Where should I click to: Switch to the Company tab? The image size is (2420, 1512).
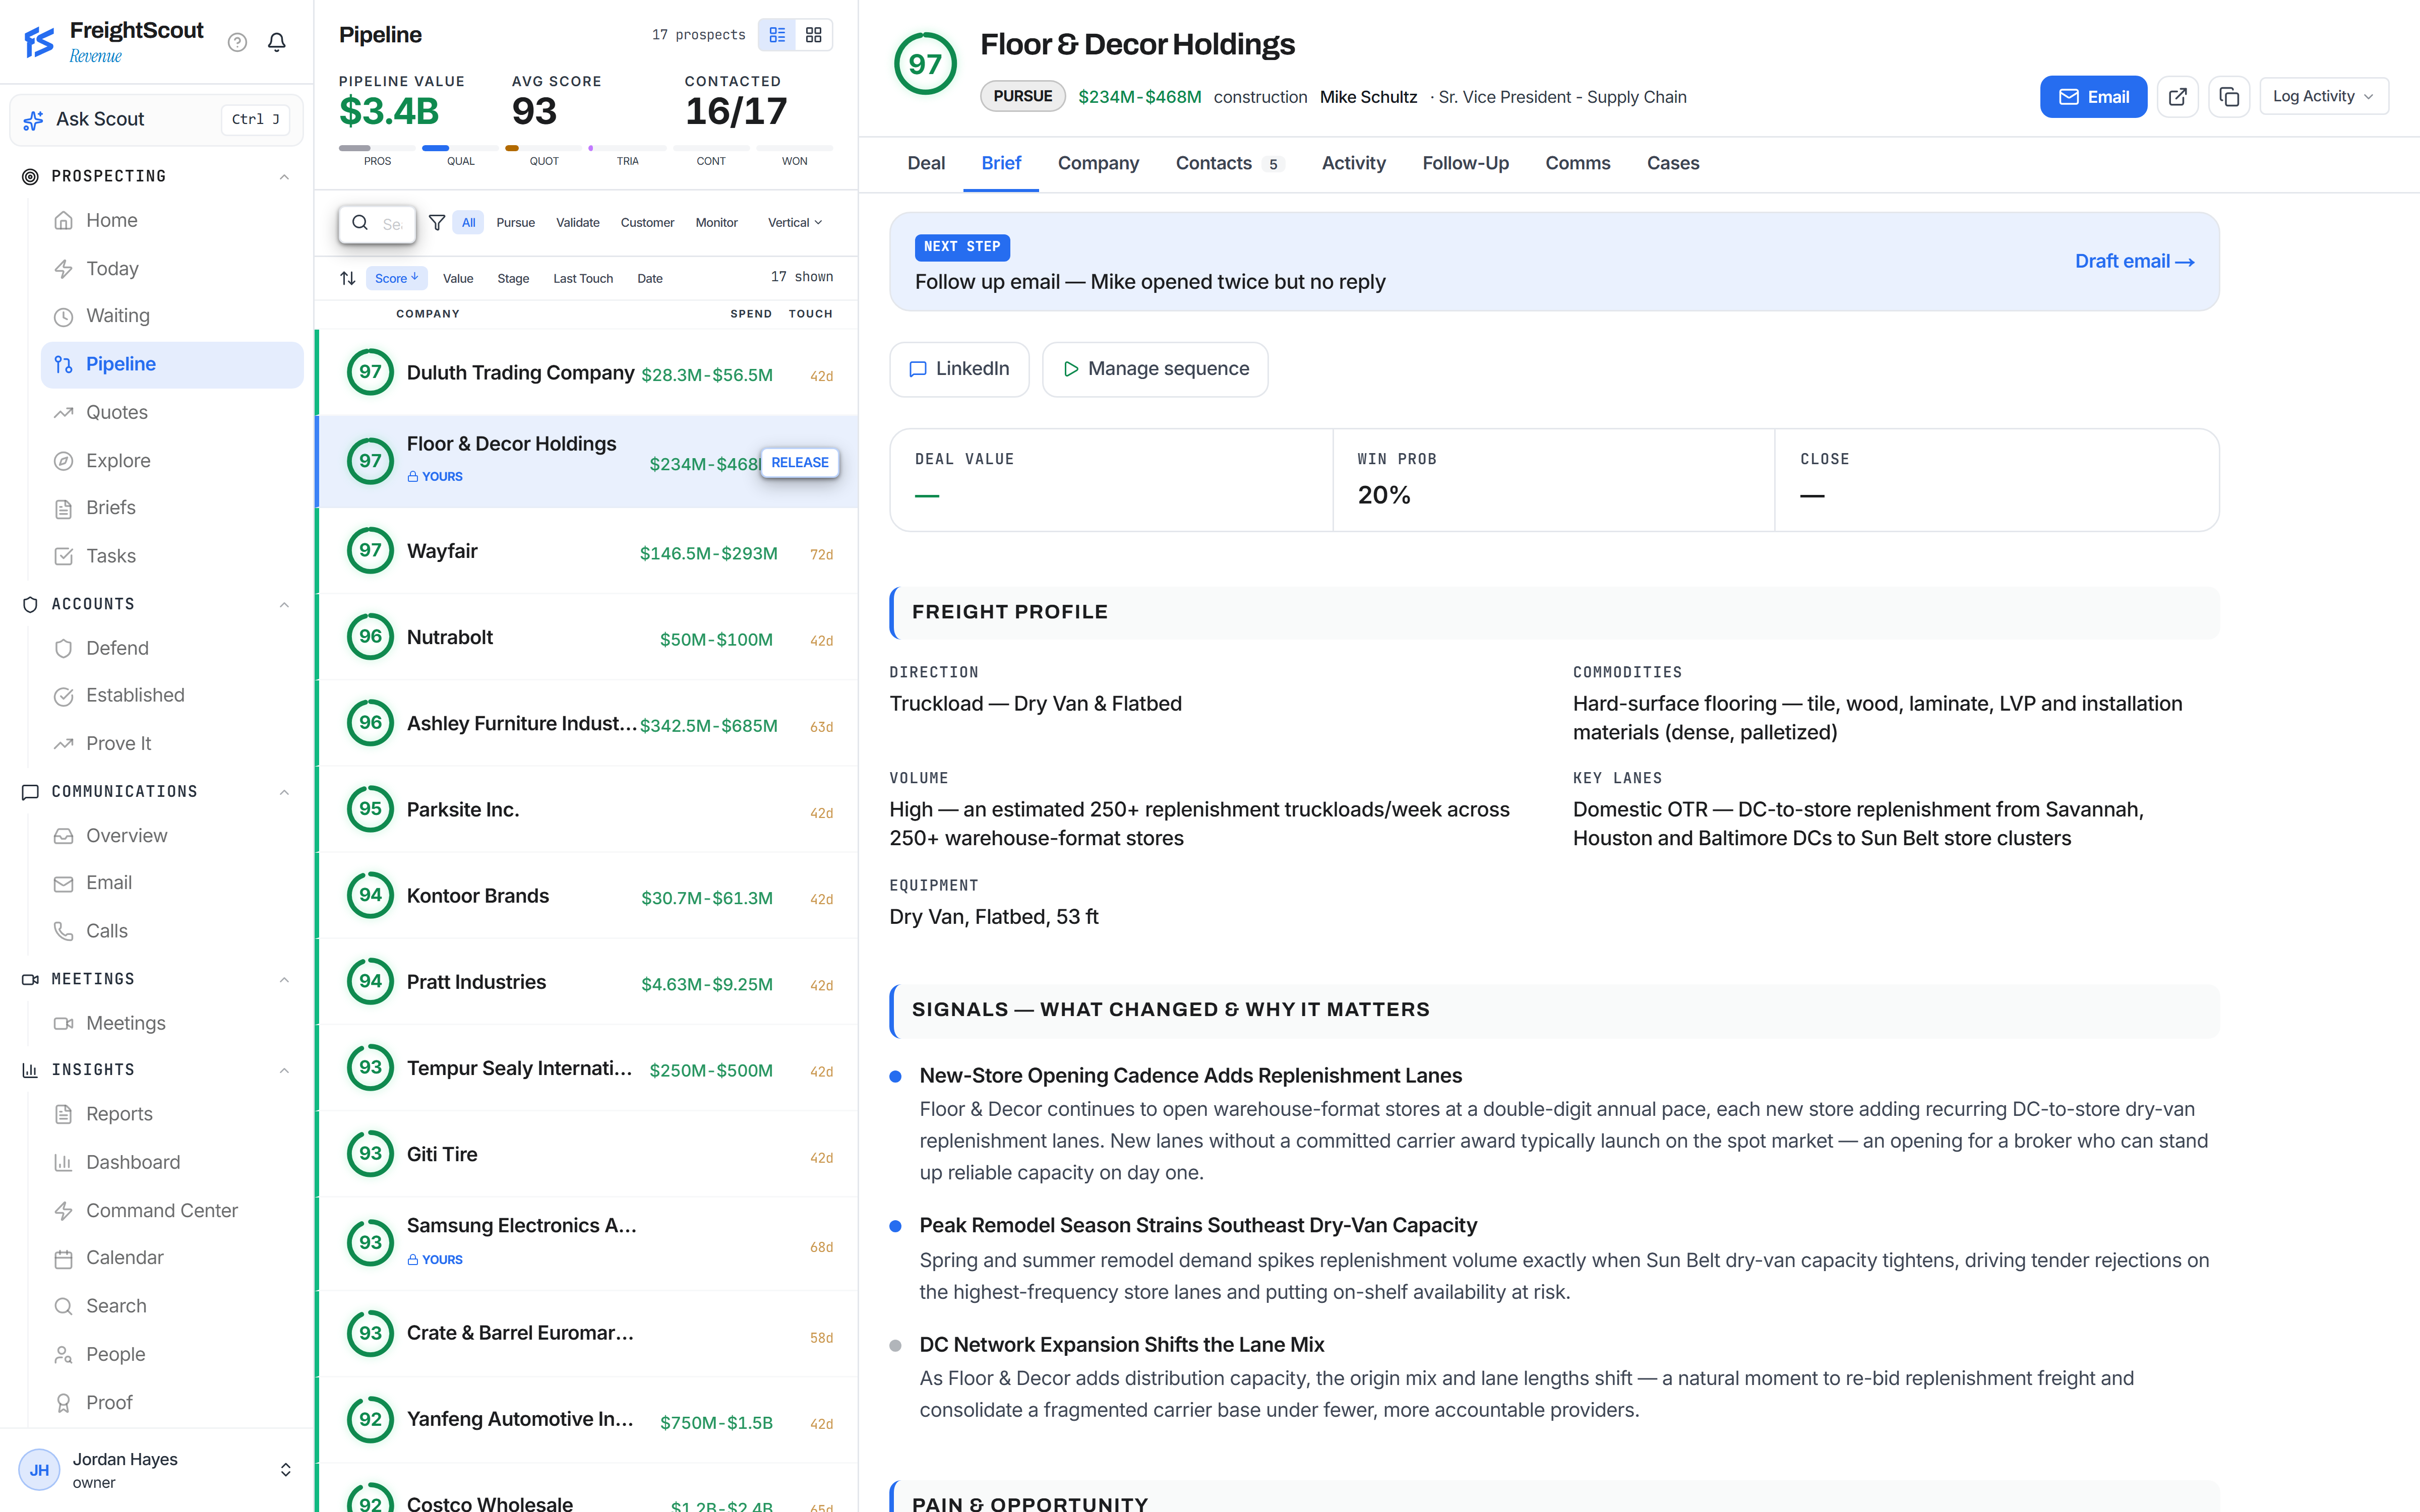[1098, 163]
